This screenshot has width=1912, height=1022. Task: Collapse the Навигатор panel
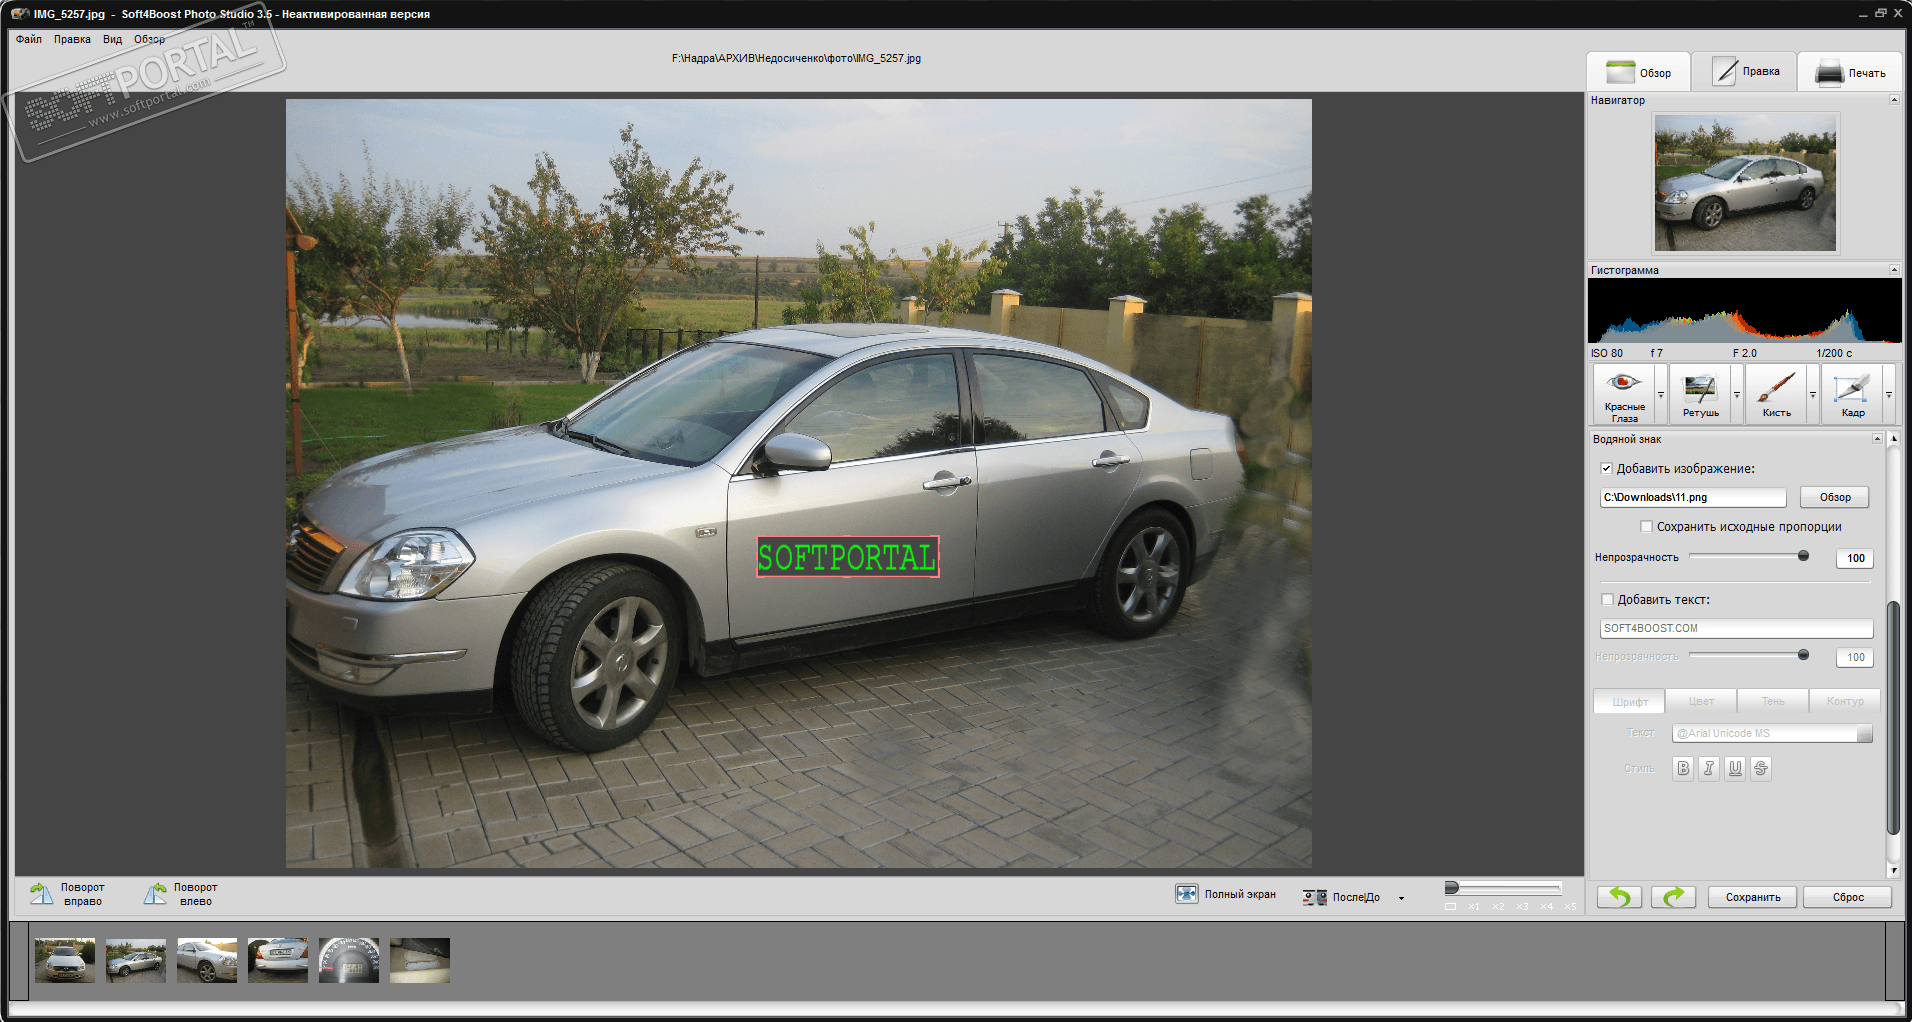(x=1894, y=100)
